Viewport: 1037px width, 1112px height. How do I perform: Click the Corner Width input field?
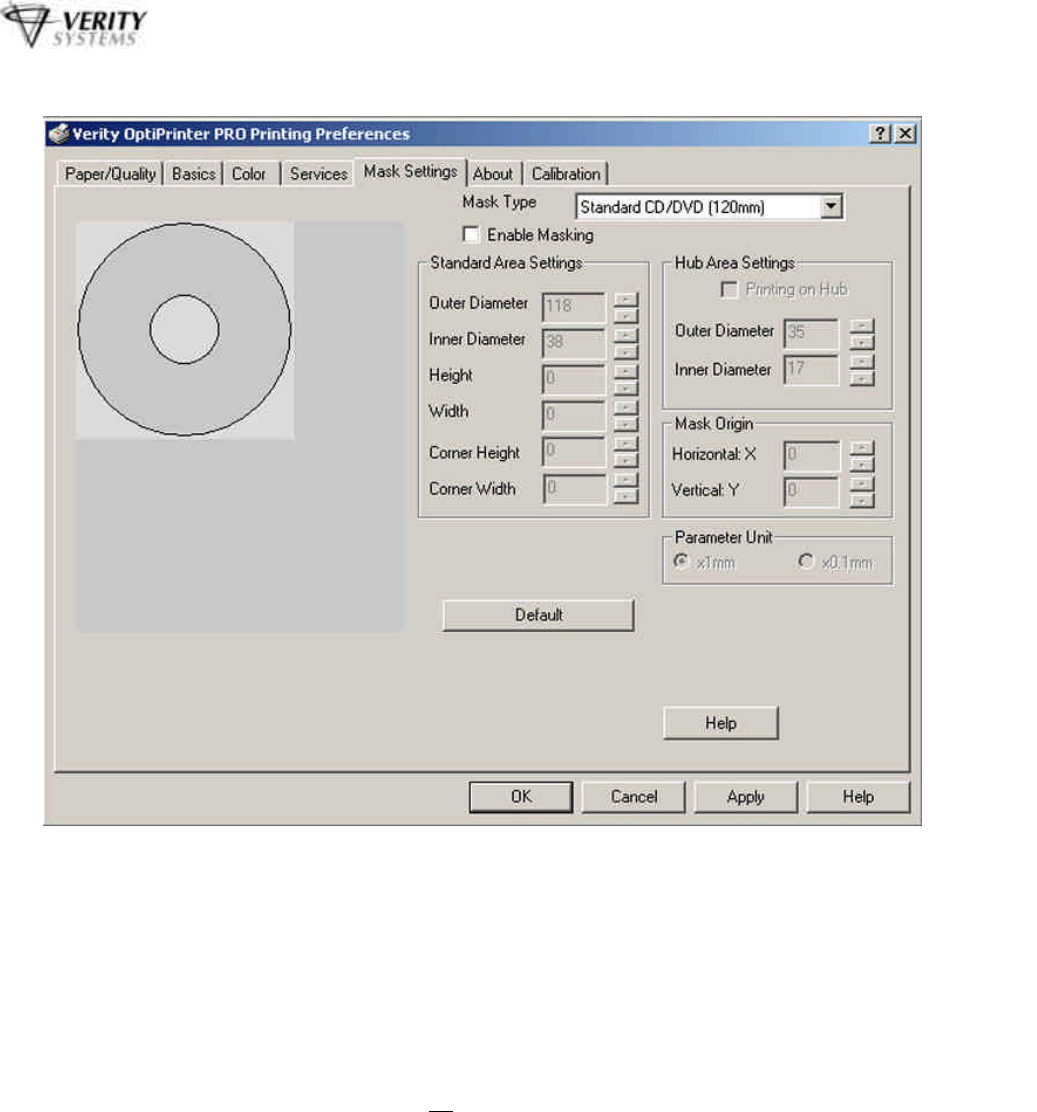(x=574, y=489)
